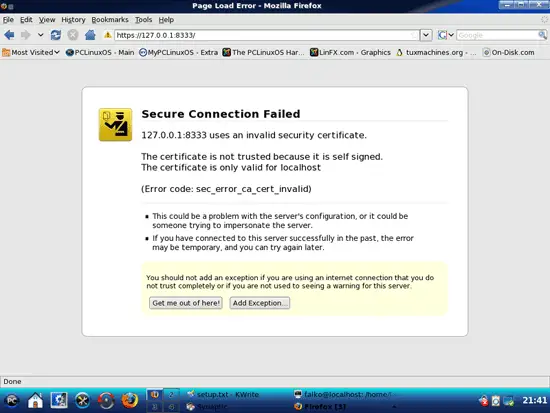Switch to virtual desktop 1
The width and height of the screenshot is (550, 413).
point(154,394)
